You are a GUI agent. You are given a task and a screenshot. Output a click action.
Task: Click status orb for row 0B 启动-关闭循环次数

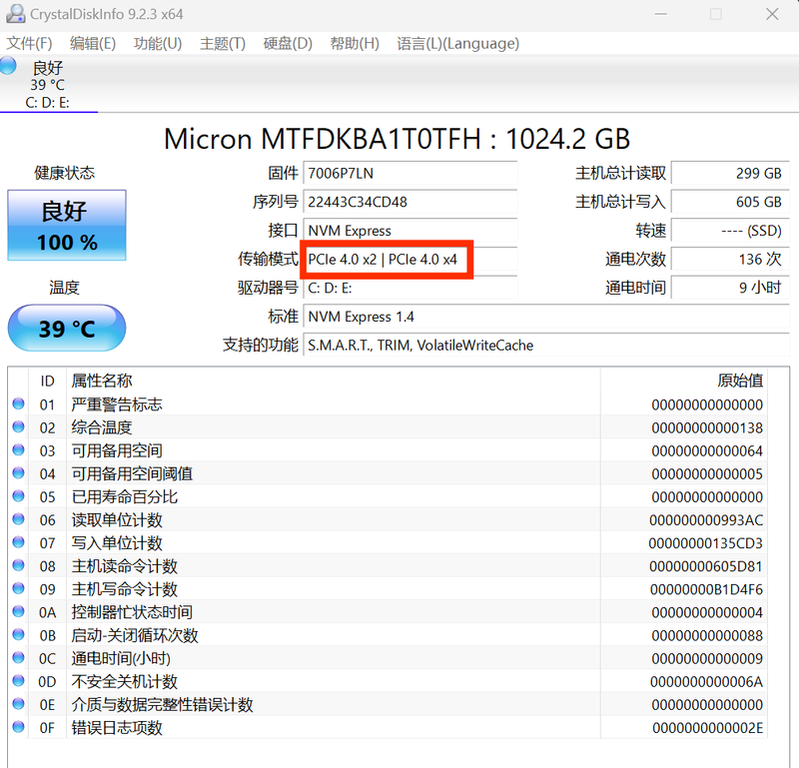(18, 634)
